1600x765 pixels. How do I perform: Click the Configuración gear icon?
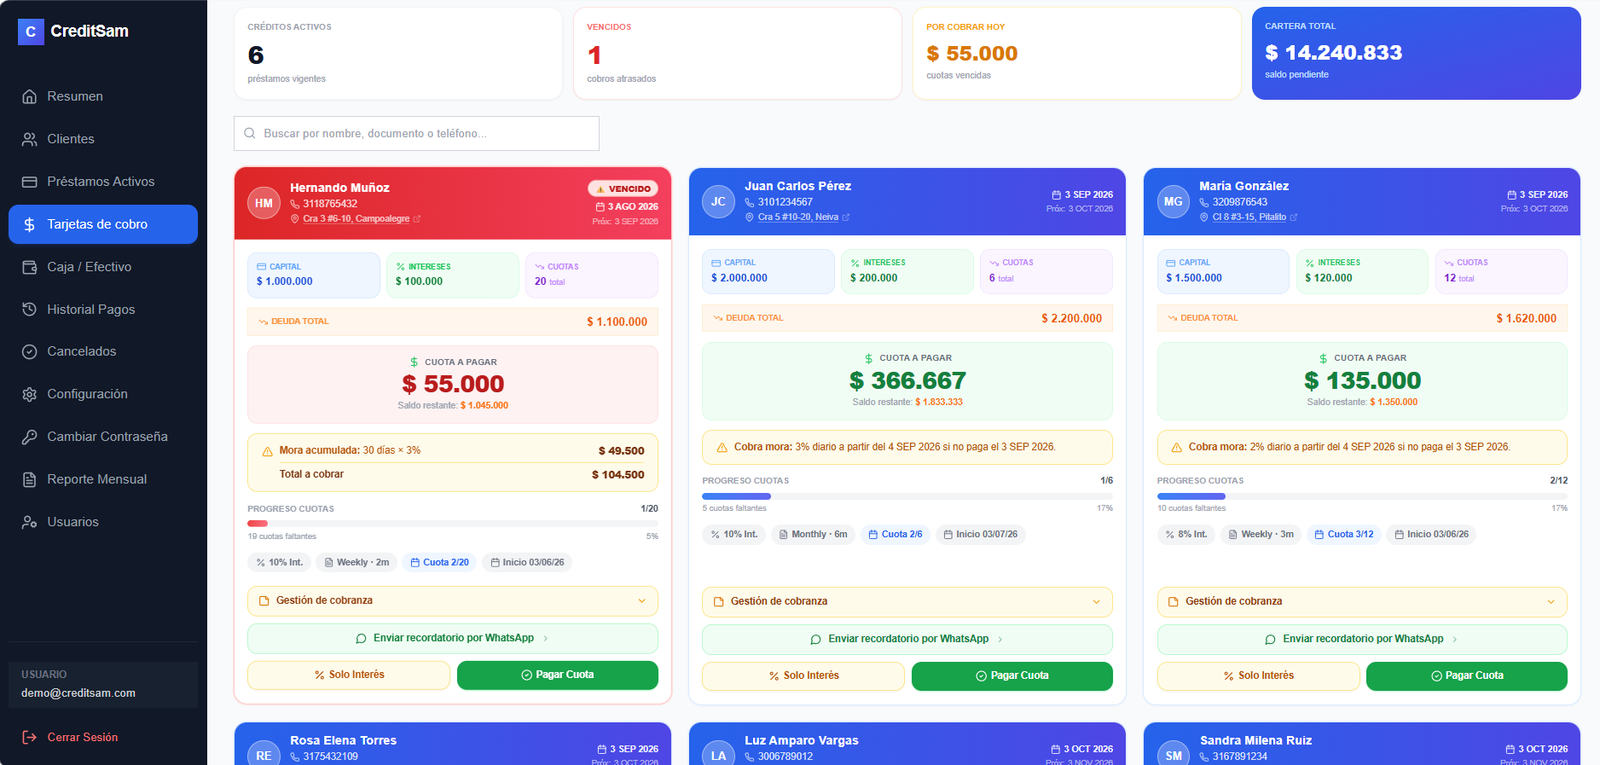29,394
